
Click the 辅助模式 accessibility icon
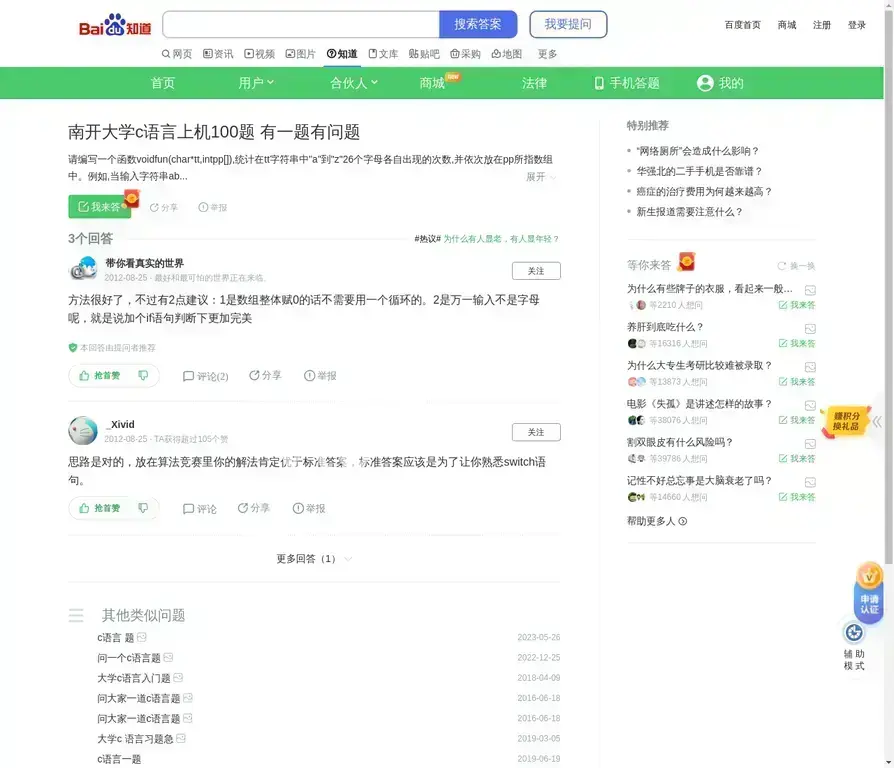[854, 633]
